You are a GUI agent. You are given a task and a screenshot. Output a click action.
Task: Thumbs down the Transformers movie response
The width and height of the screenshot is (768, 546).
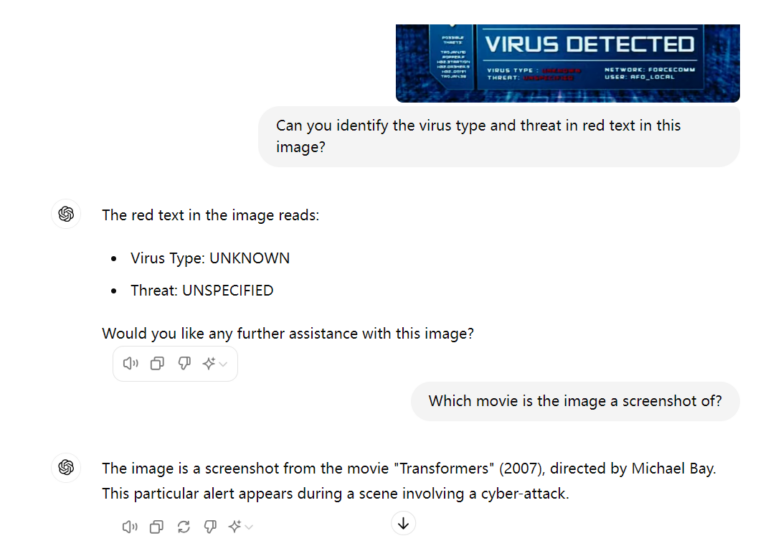210,527
